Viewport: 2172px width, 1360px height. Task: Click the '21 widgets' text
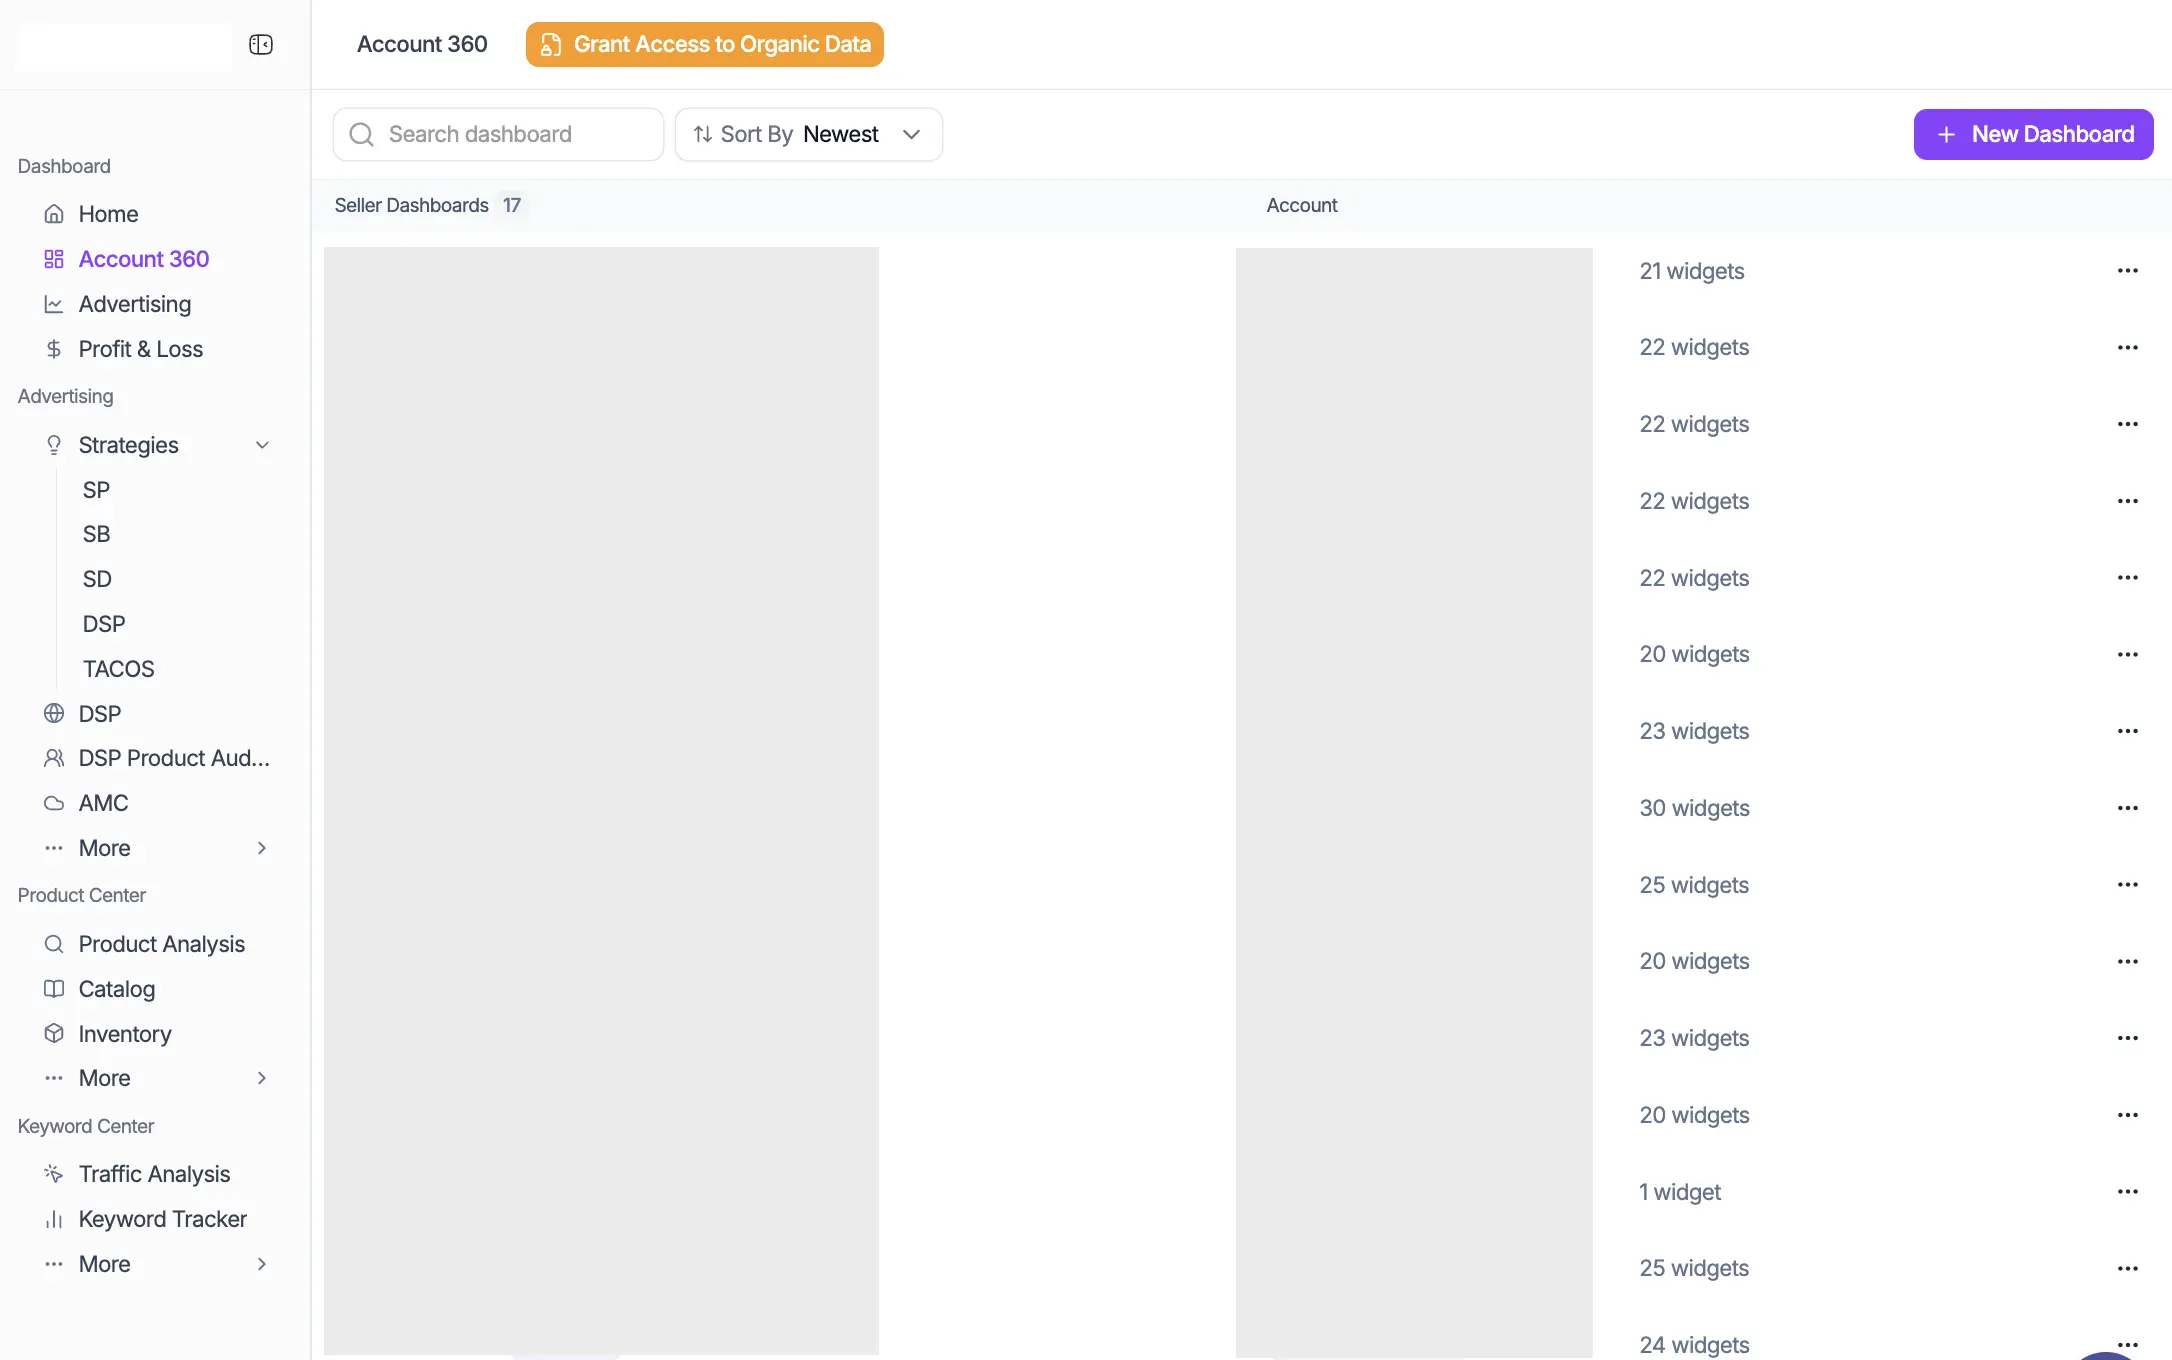click(1692, 271)
